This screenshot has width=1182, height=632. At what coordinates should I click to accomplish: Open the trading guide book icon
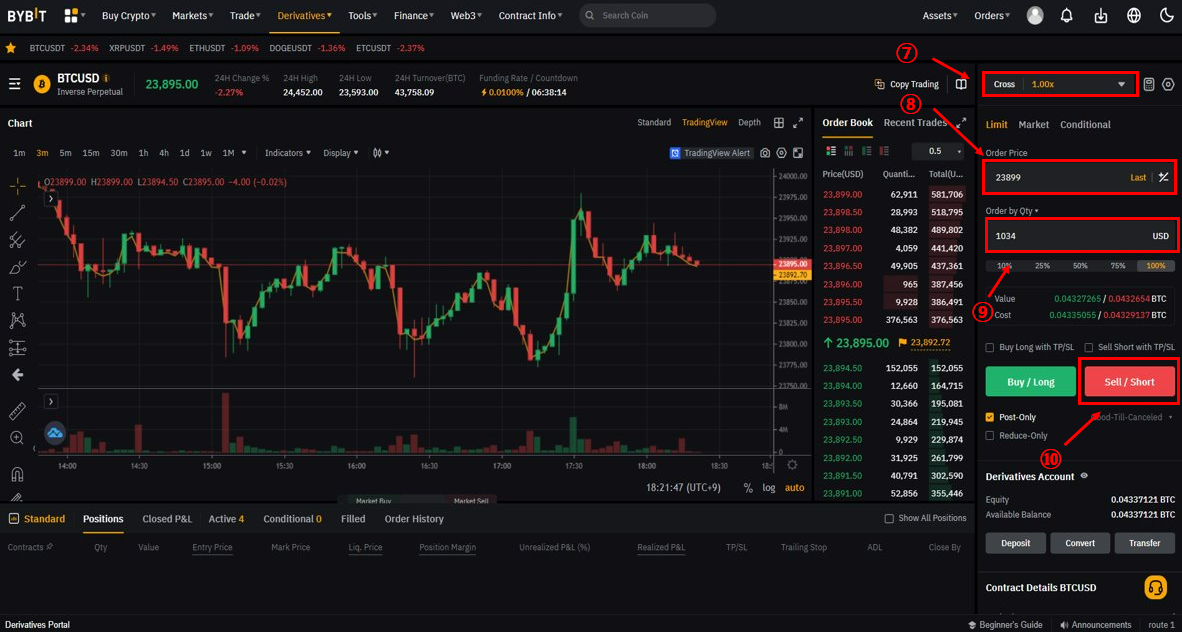click(x=961, y=84)
